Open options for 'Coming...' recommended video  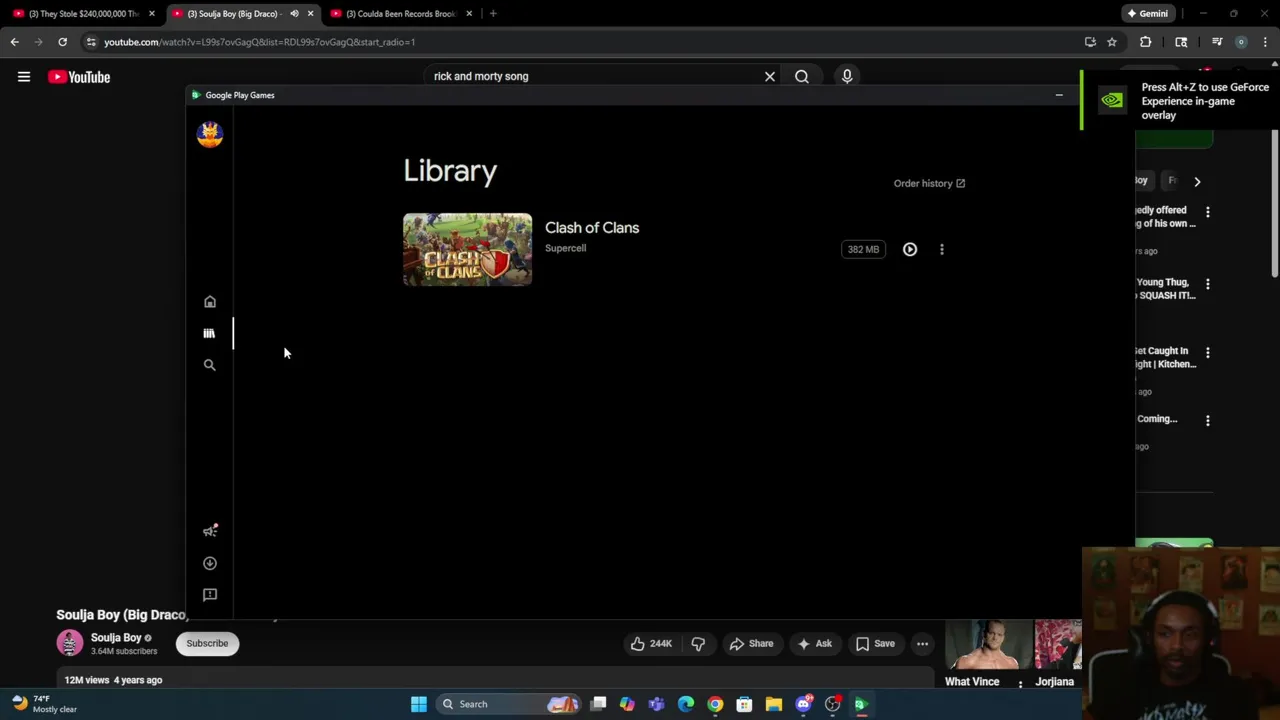click(1208, 421)
